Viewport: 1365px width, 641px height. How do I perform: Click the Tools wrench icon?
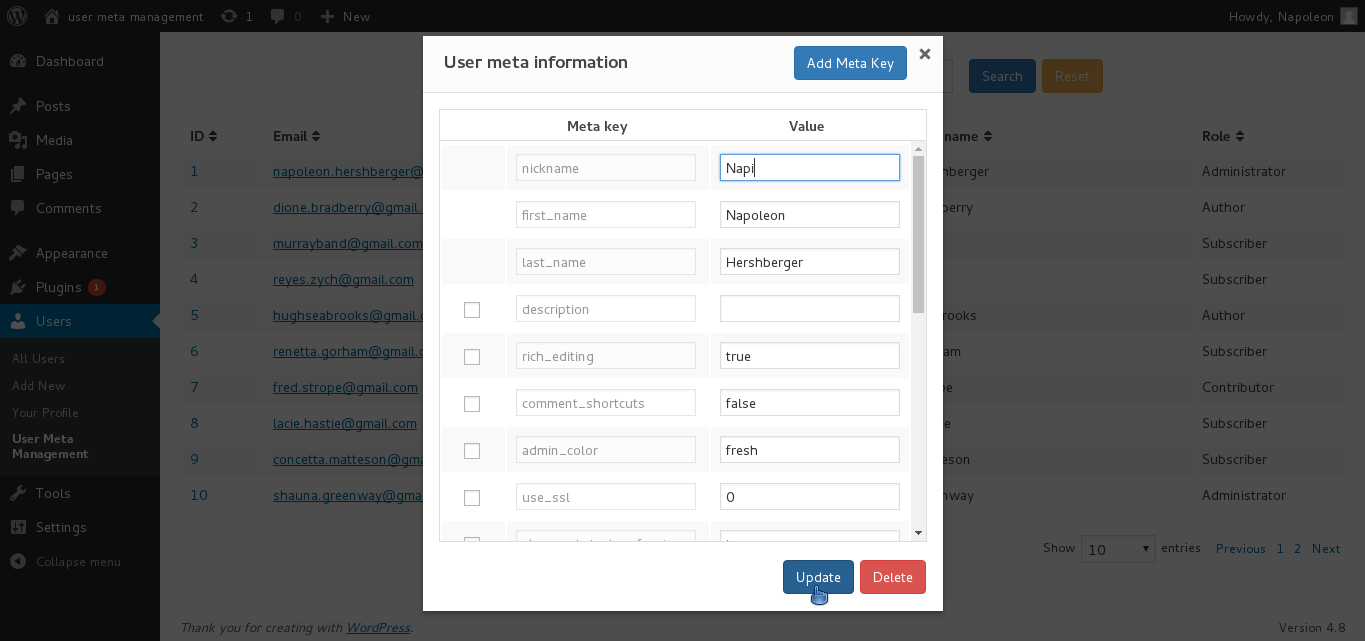click(x=18, y=493)
